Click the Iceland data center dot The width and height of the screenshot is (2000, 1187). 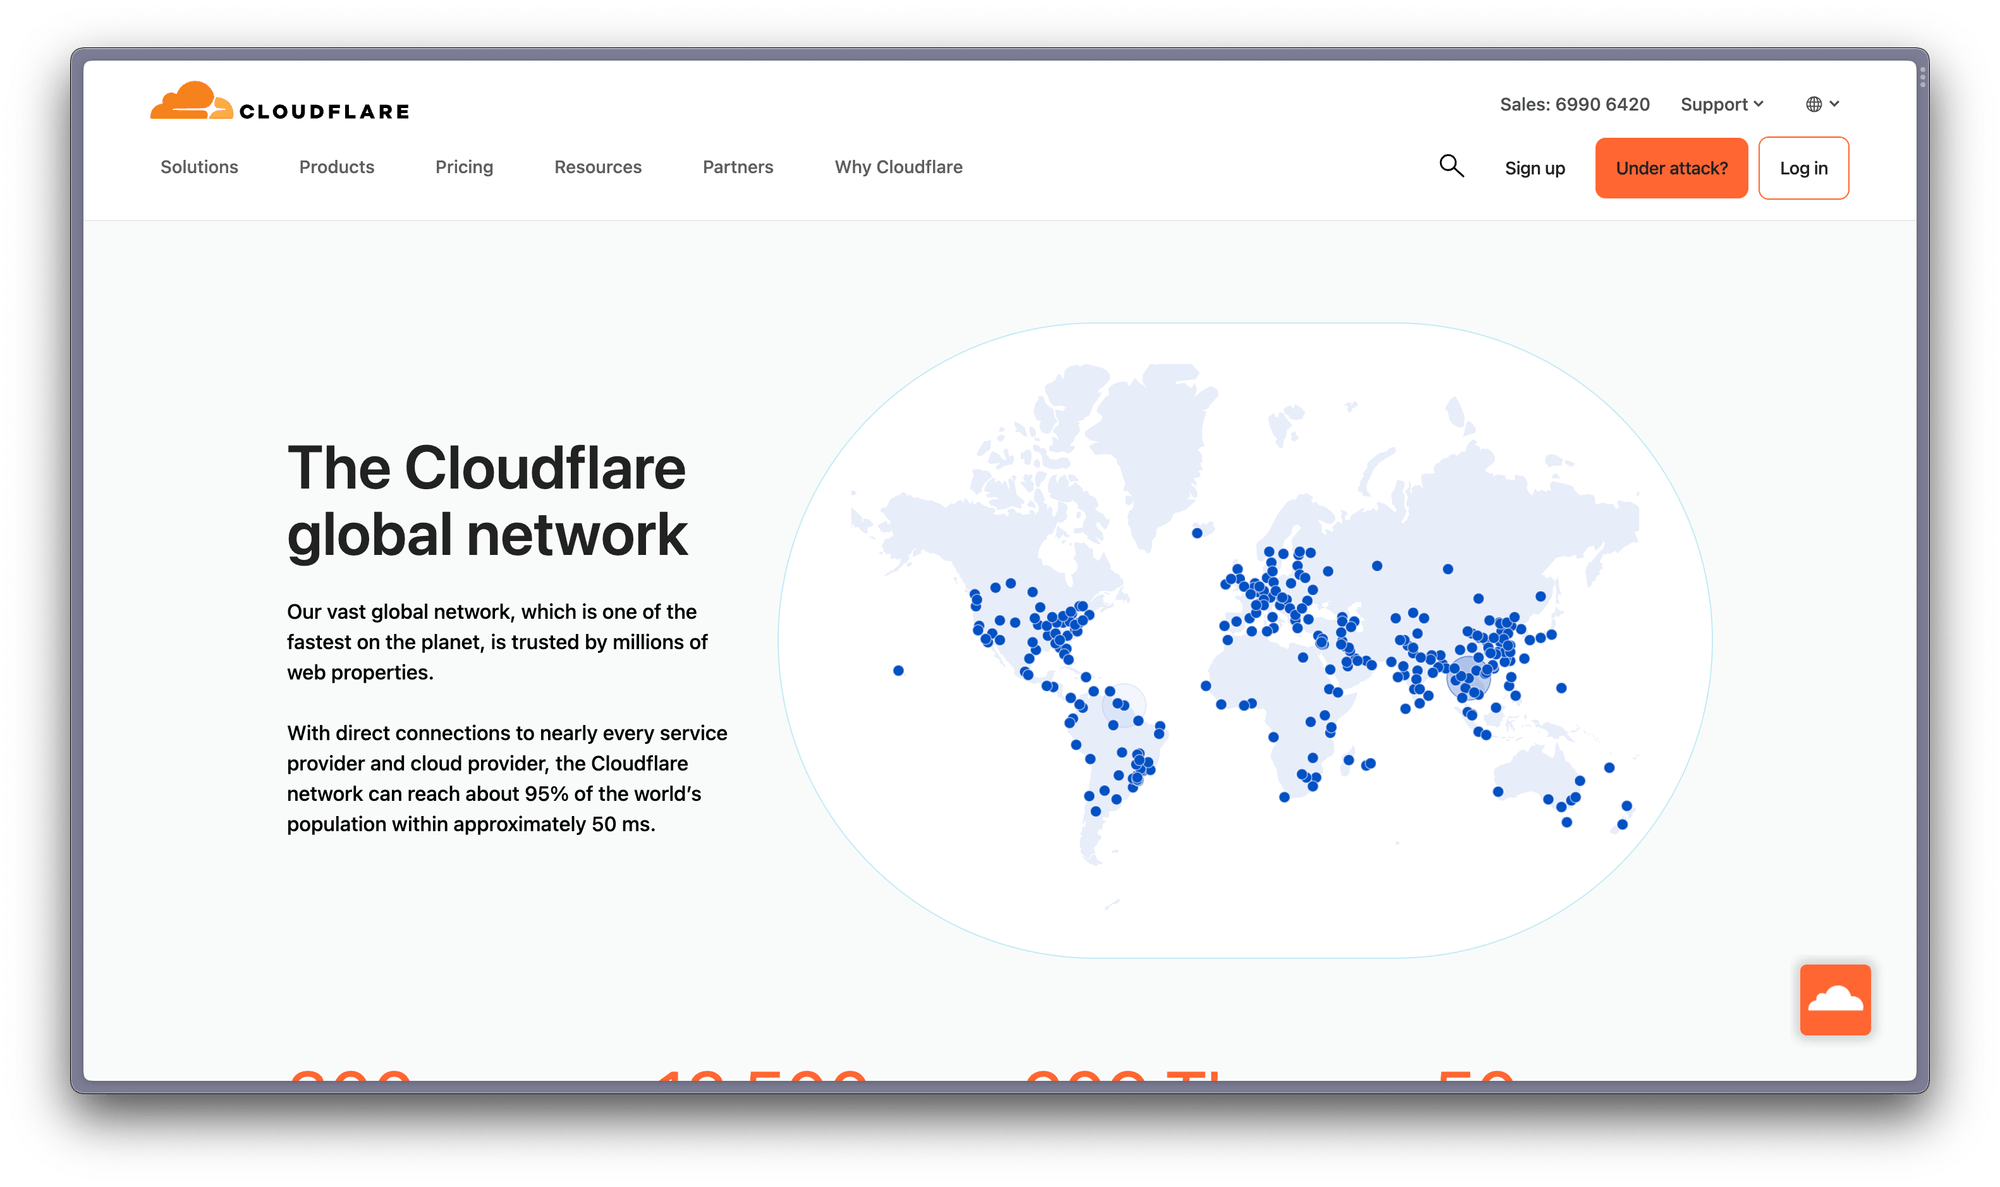(x=1197, y=533)
